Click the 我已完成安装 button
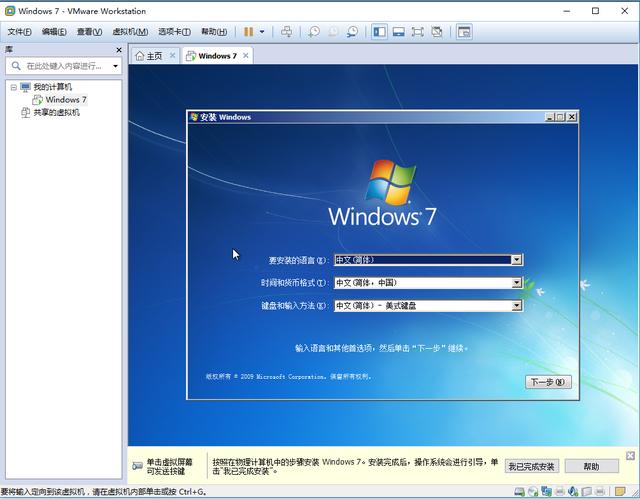The image size is (640, 499). [531, 466]
